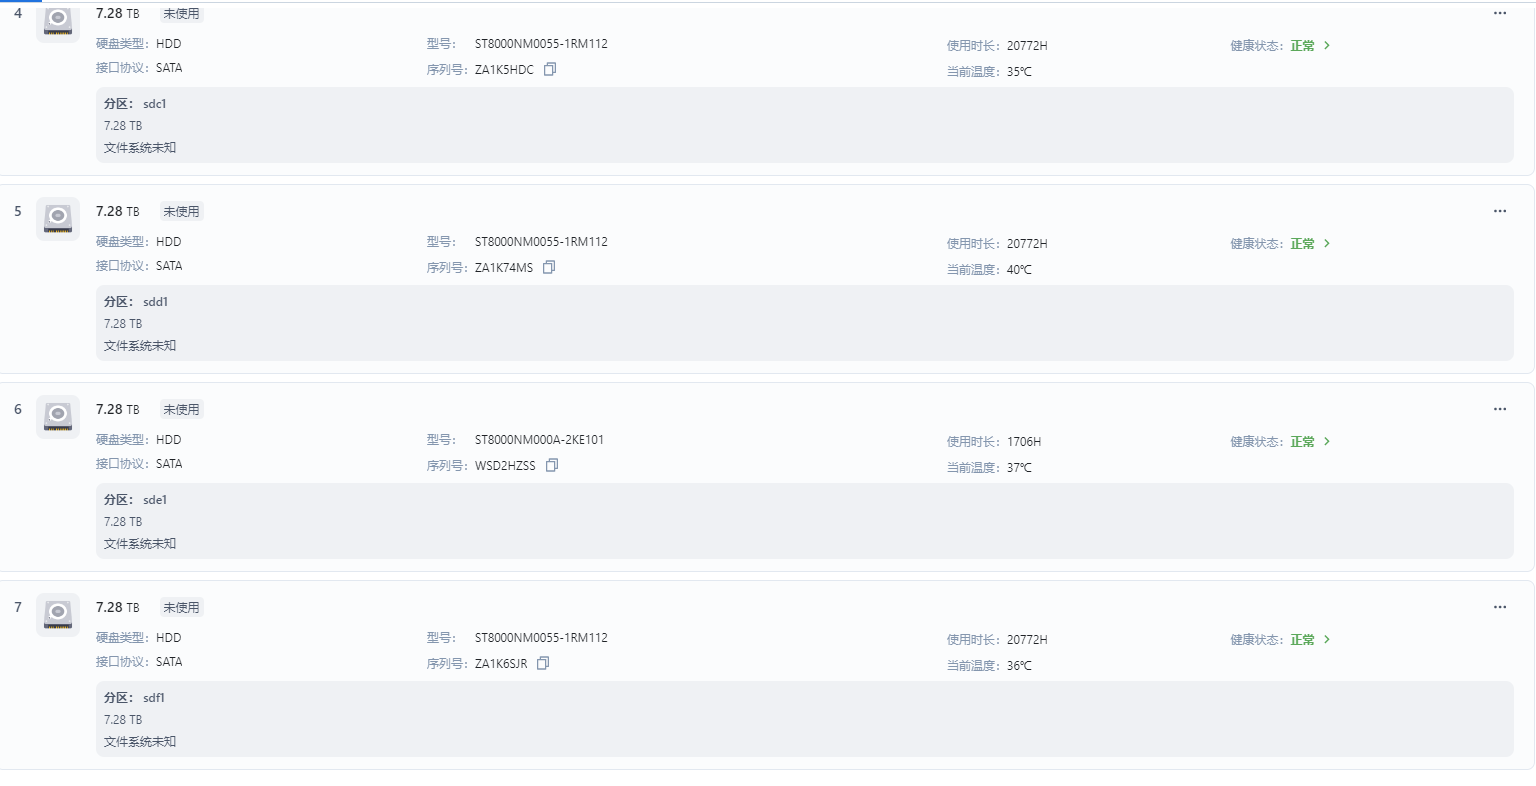Copy serial number ZA1K6SJR
The height and width of the screenshot is (786, 1536).
point(543,664)
